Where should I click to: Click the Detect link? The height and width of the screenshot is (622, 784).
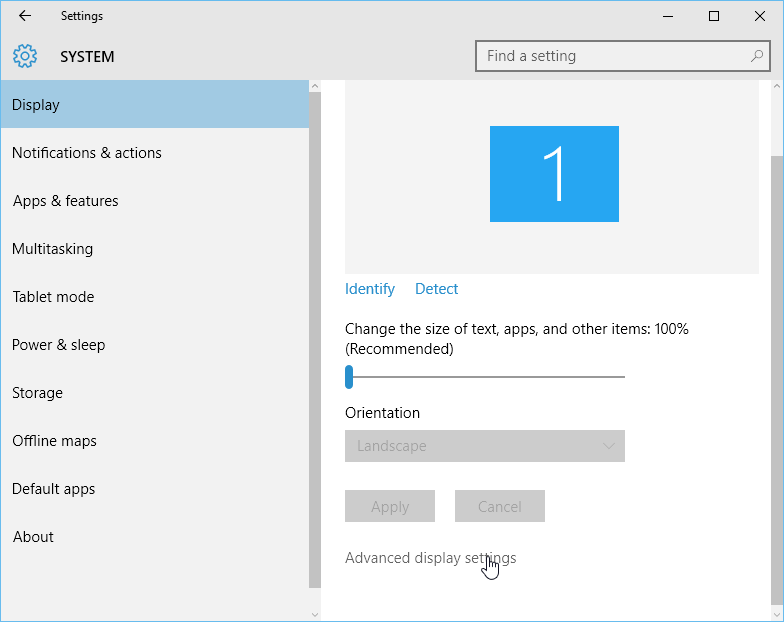coord(436,289)
